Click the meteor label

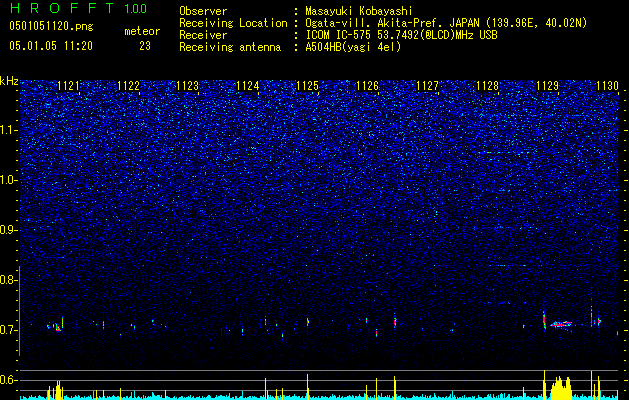[142, 31]
